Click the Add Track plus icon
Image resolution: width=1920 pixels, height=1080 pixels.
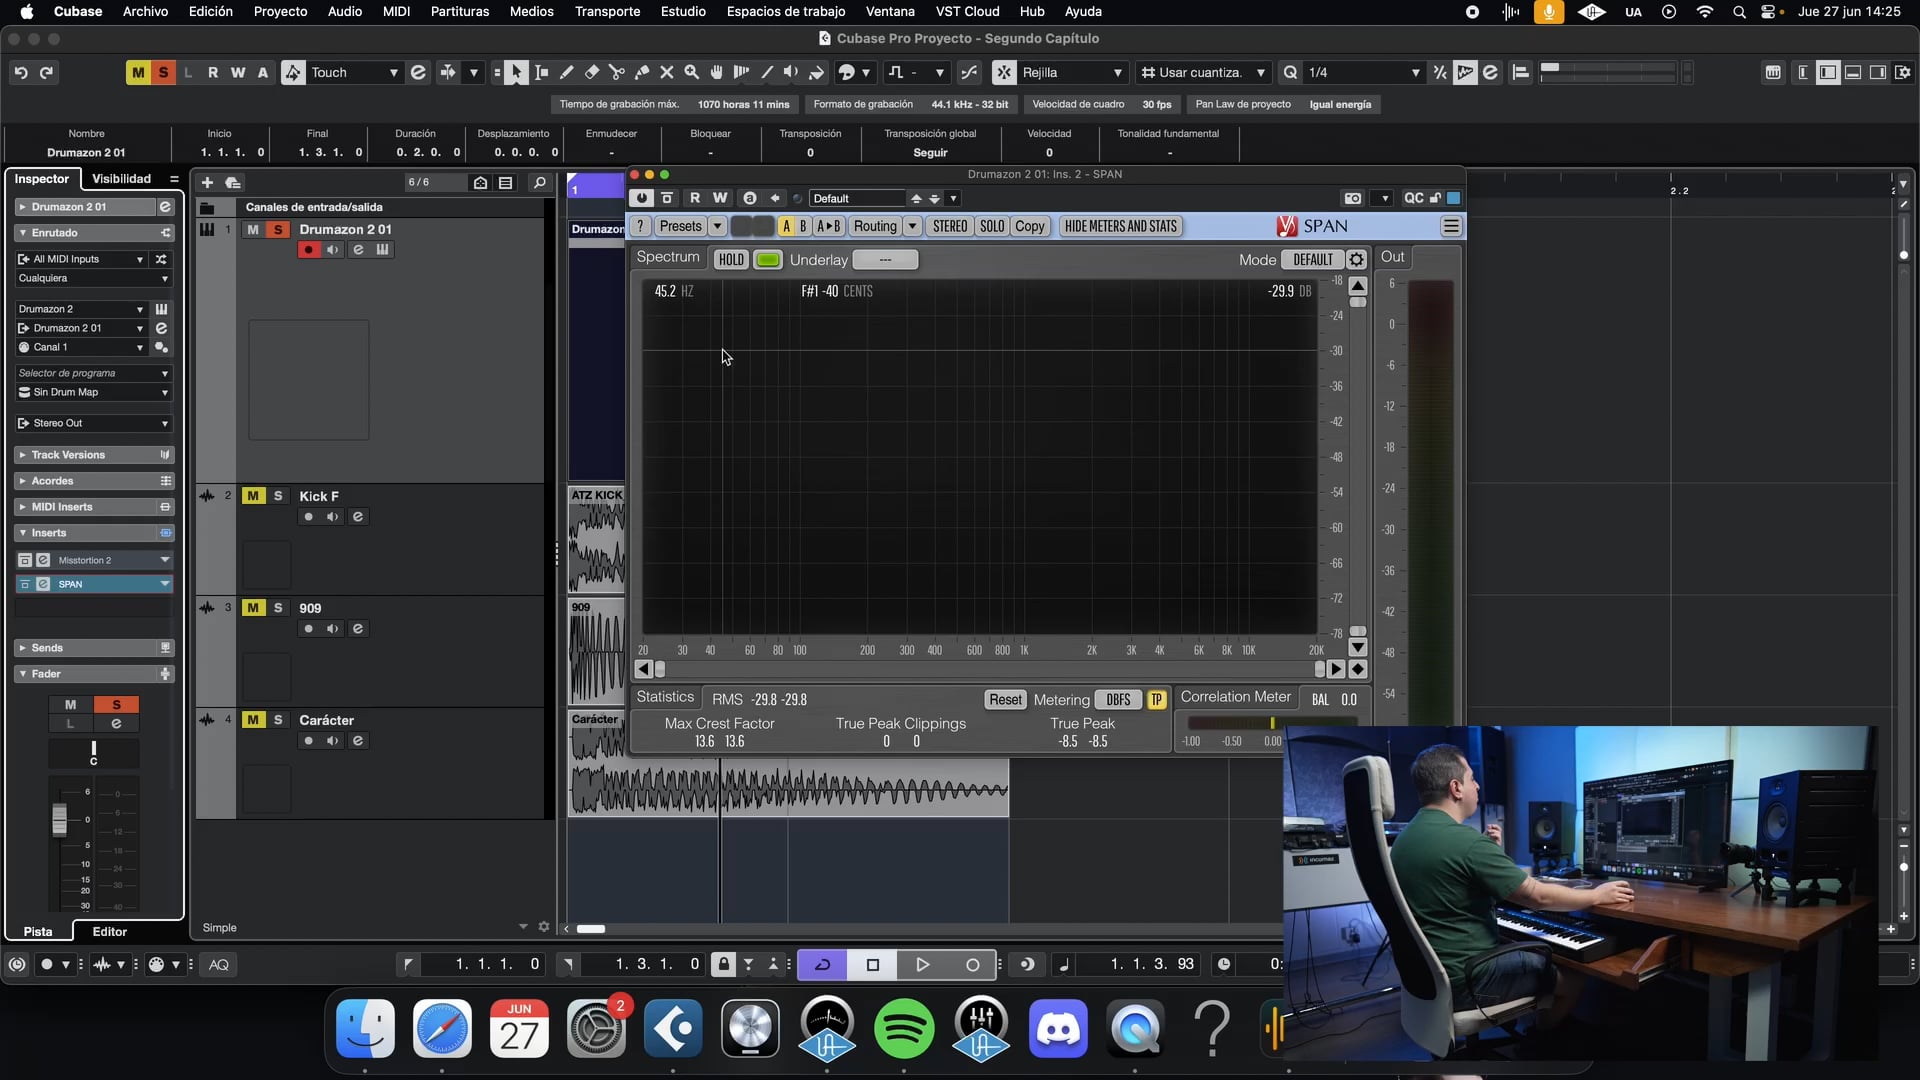click(207, 182)
